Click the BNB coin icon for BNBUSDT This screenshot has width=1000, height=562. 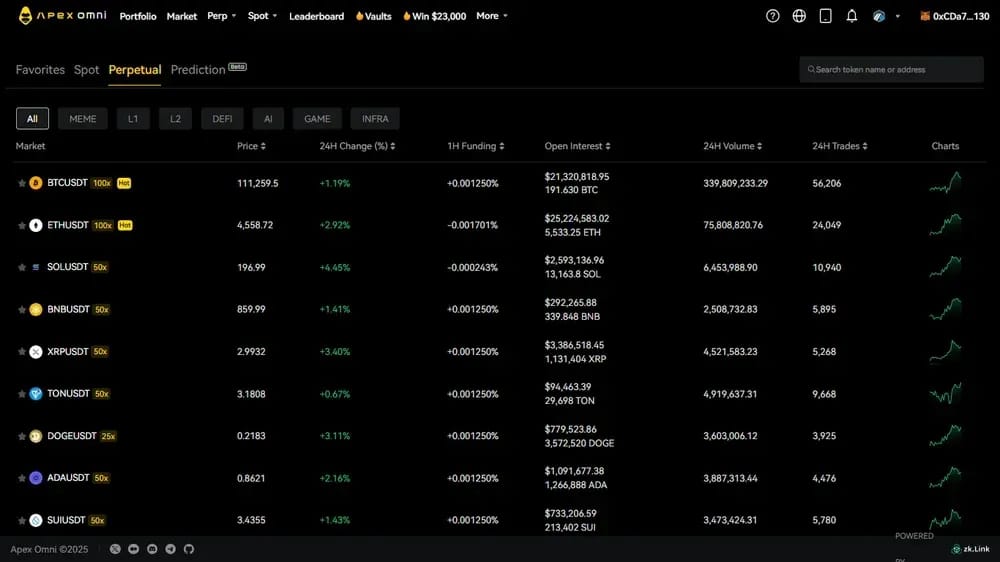click(x=36, y=309)
